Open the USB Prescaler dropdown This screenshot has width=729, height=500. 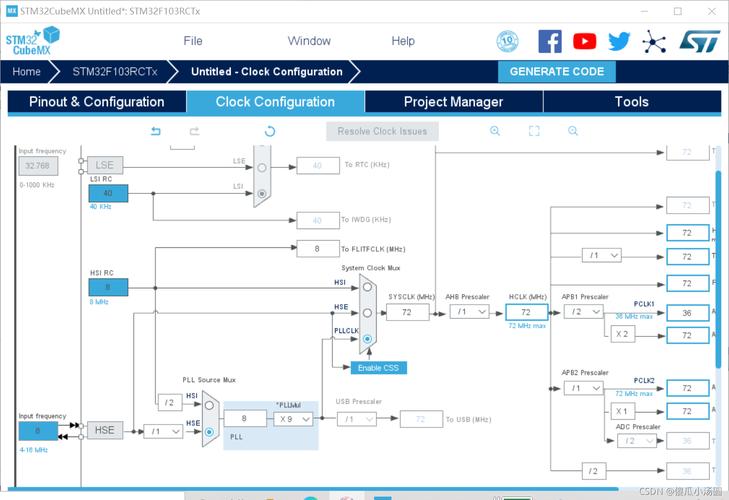click(357, 419)
